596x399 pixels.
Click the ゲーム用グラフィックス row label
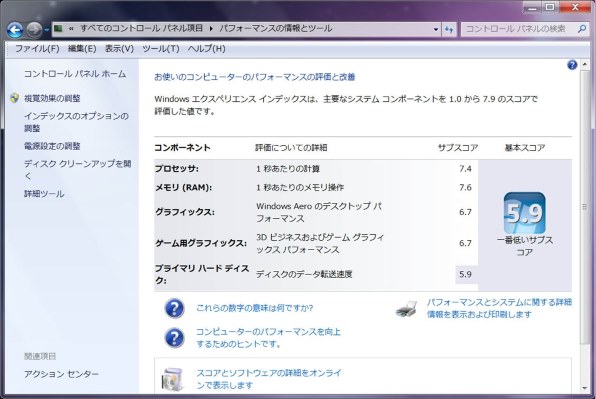click(201, 243)
